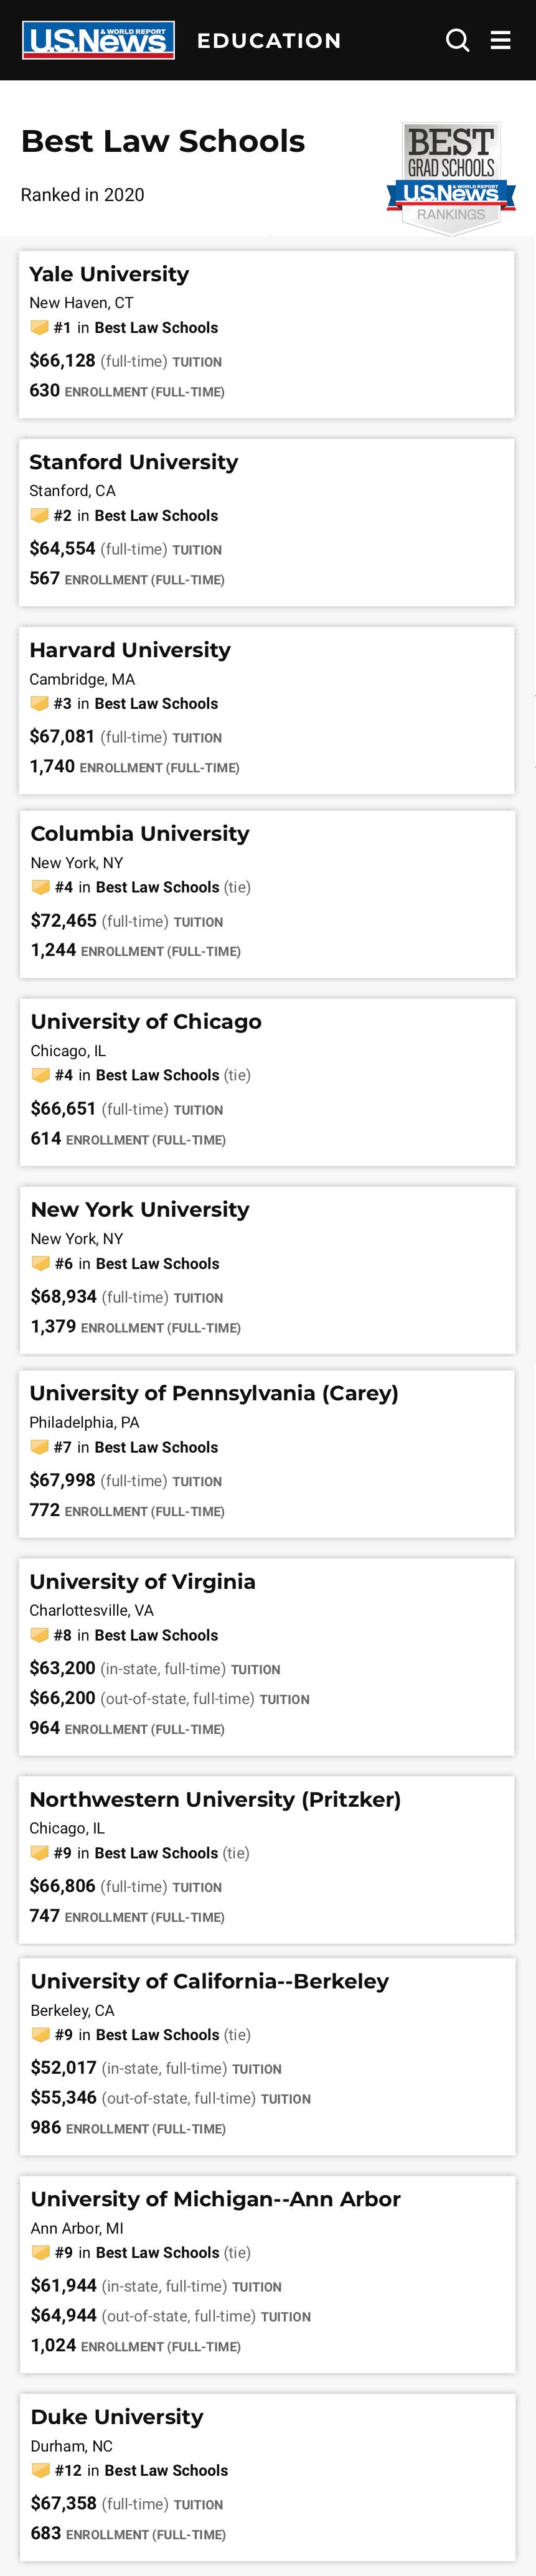
Task: Open the hamburger menu icon
Action: 501,40
